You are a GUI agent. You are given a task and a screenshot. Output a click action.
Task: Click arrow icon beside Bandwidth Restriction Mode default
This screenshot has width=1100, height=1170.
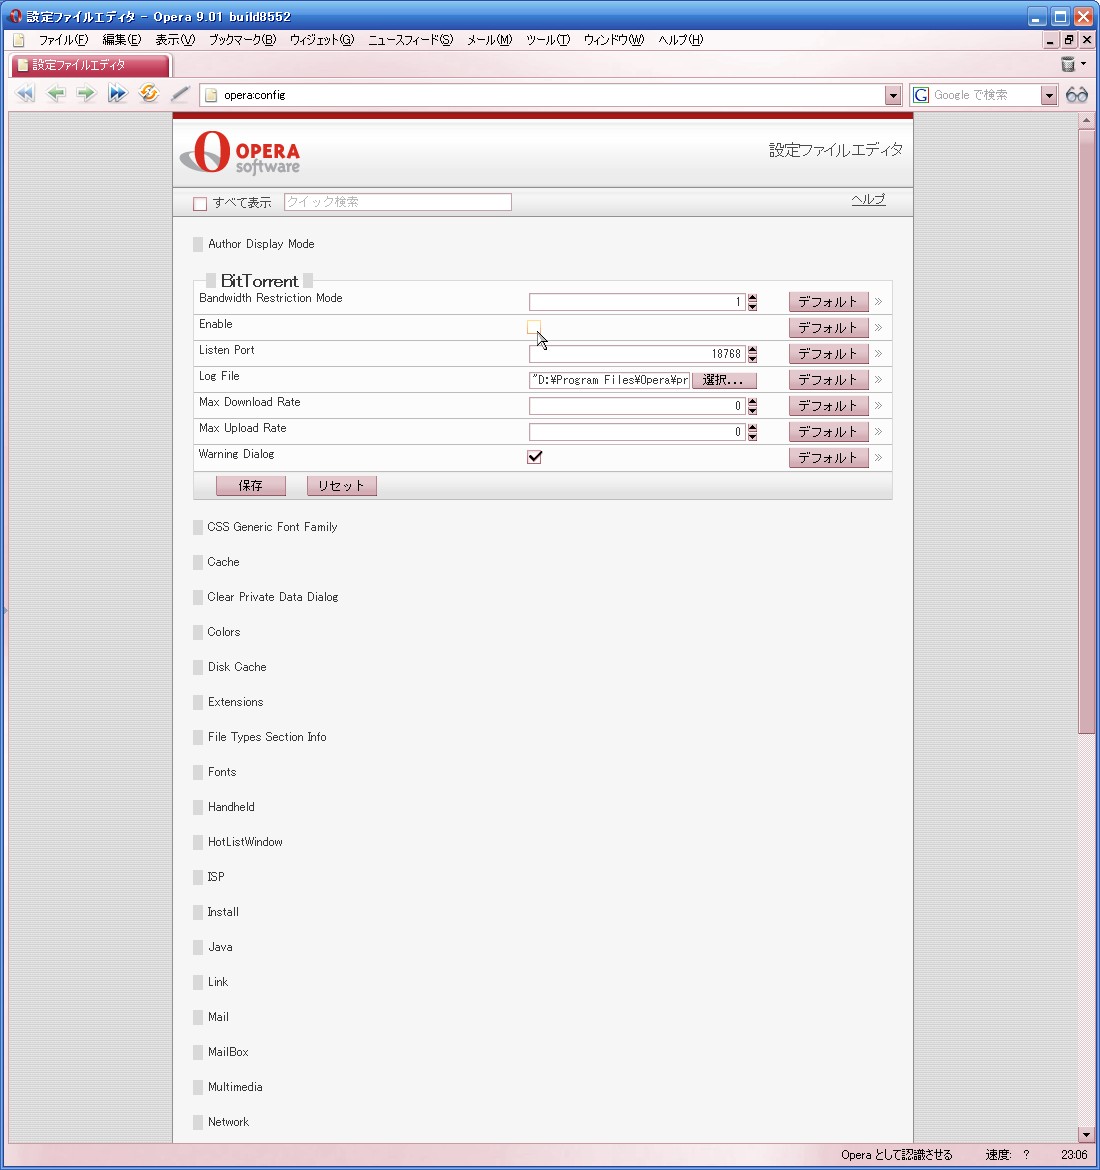click(878, 301)
